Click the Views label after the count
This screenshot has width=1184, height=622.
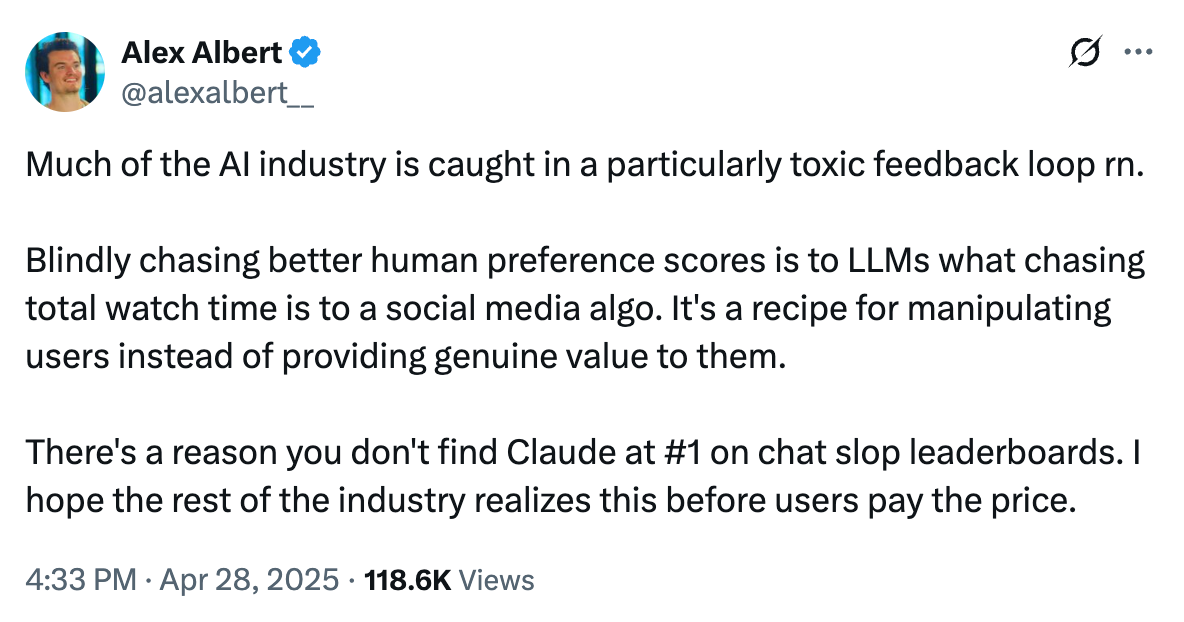tap(497, 579)
